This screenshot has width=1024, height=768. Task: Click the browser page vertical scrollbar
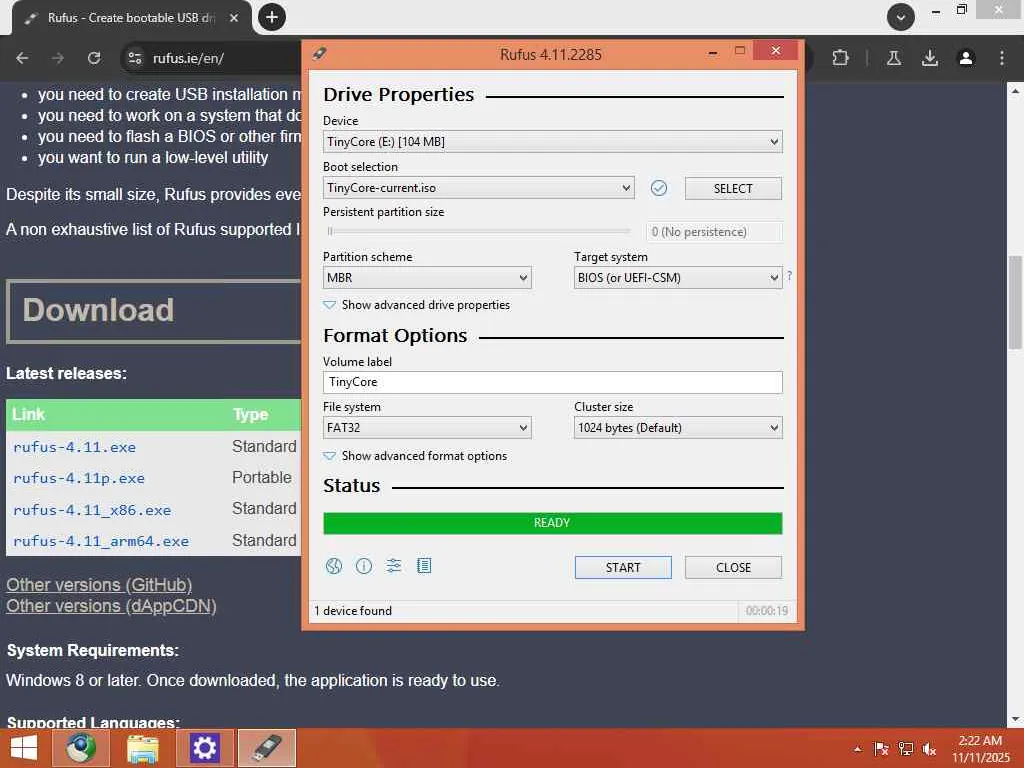[x=1016, y=302]
